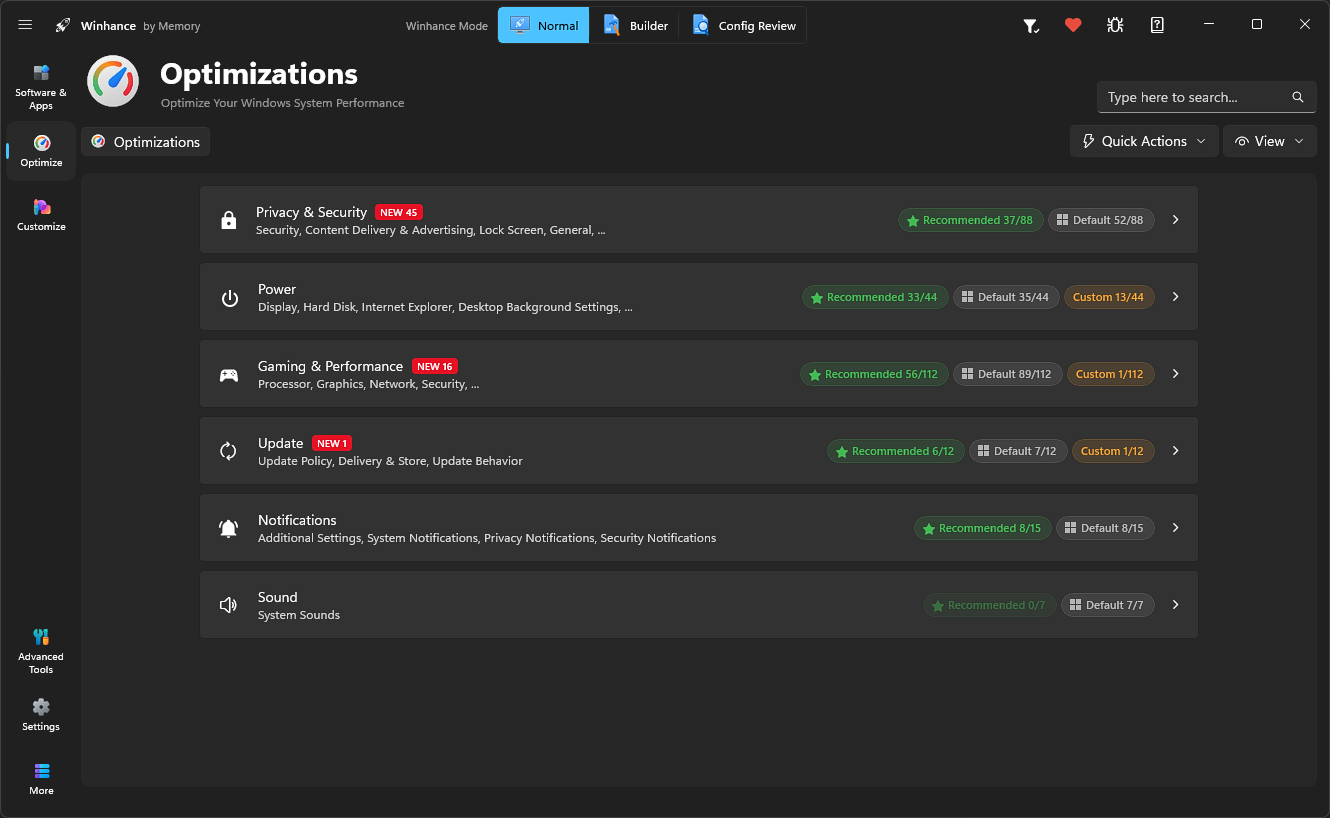Click into the Type here to search field
Viewport: 1330px width, 818px height.
1207,97
